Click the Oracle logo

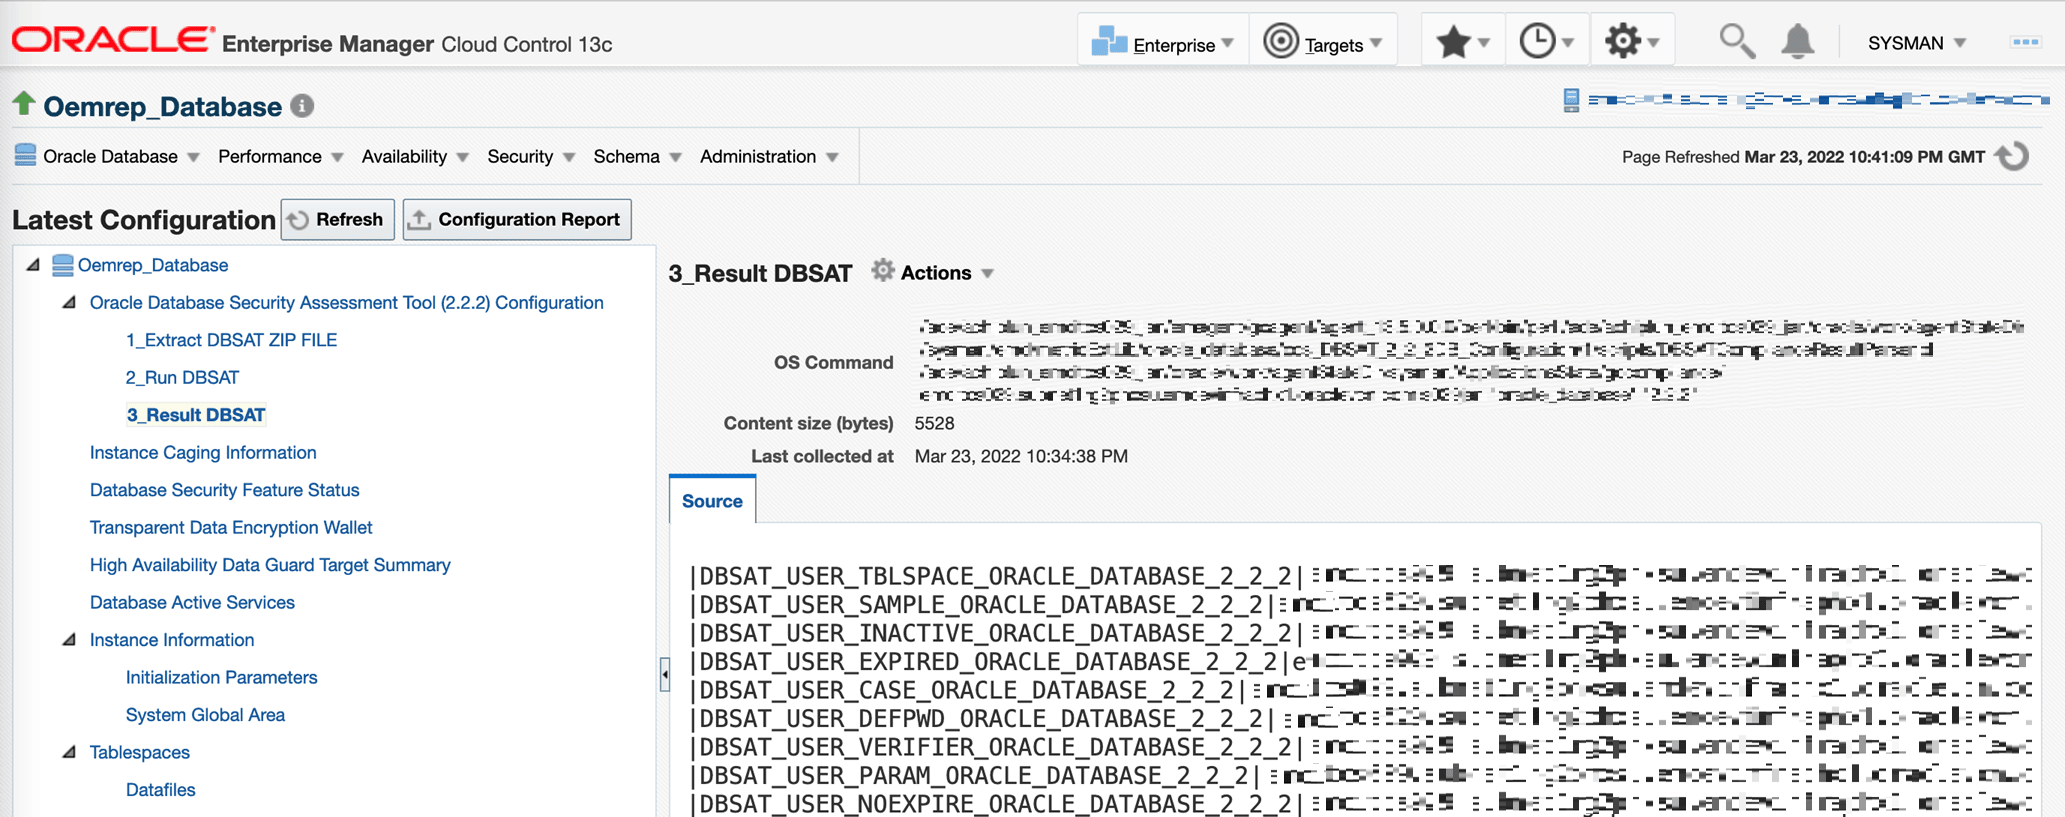pos(113,41)
